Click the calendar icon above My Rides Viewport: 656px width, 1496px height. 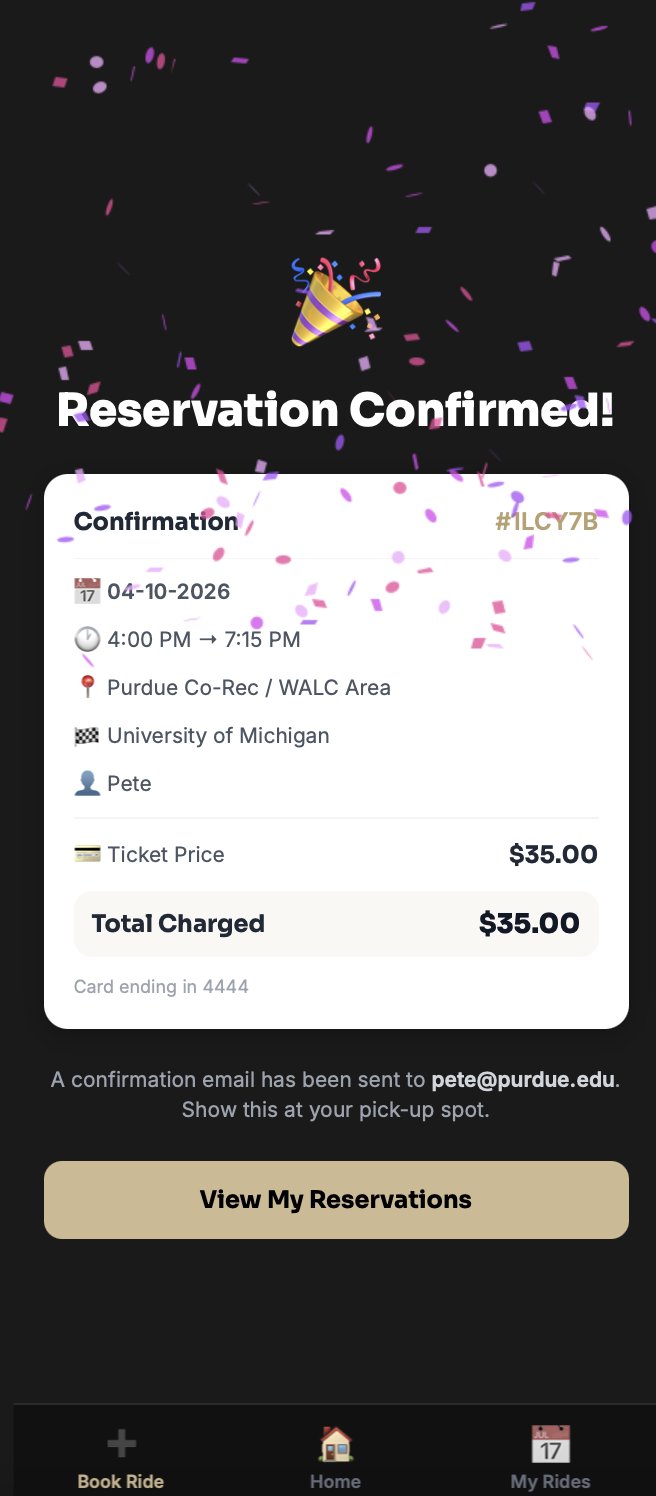tap(550, 1443)
